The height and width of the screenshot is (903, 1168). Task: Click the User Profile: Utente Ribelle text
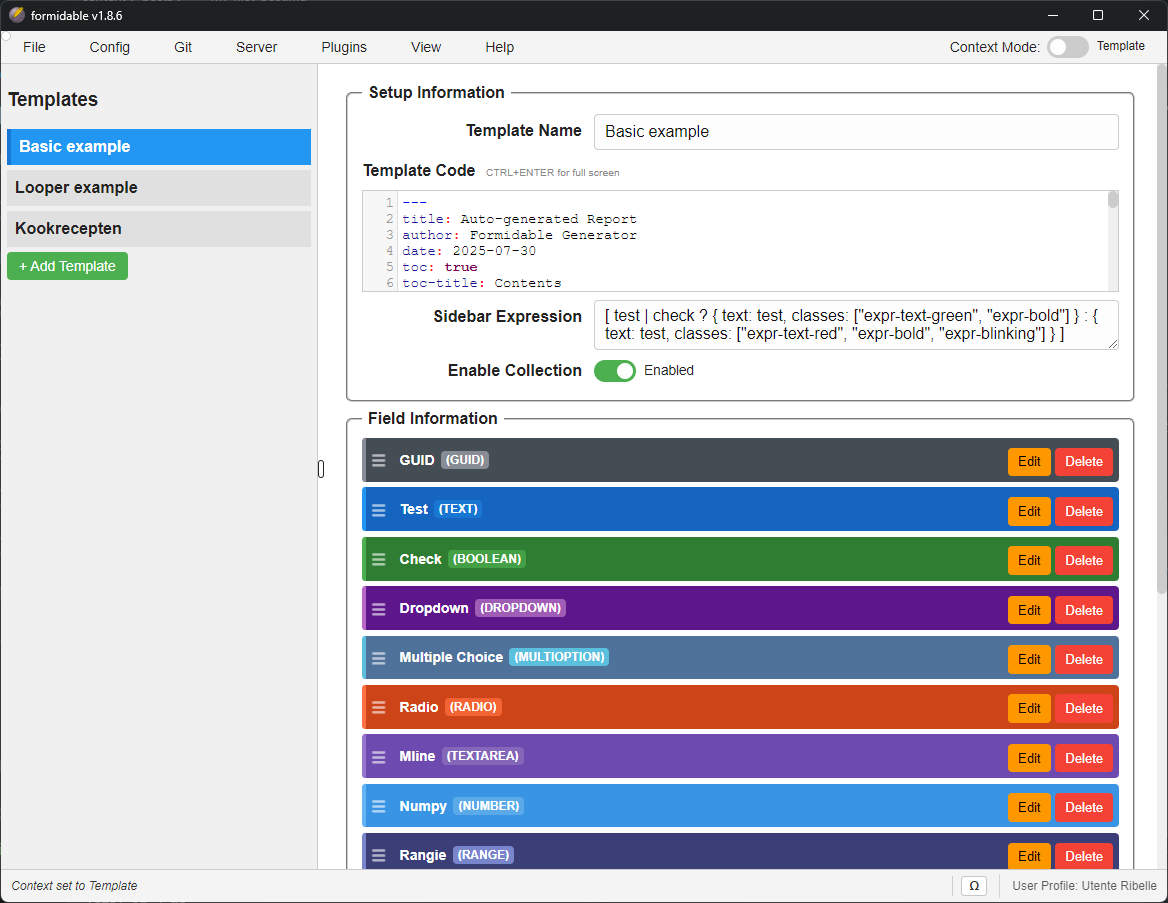pos(1084,886)
